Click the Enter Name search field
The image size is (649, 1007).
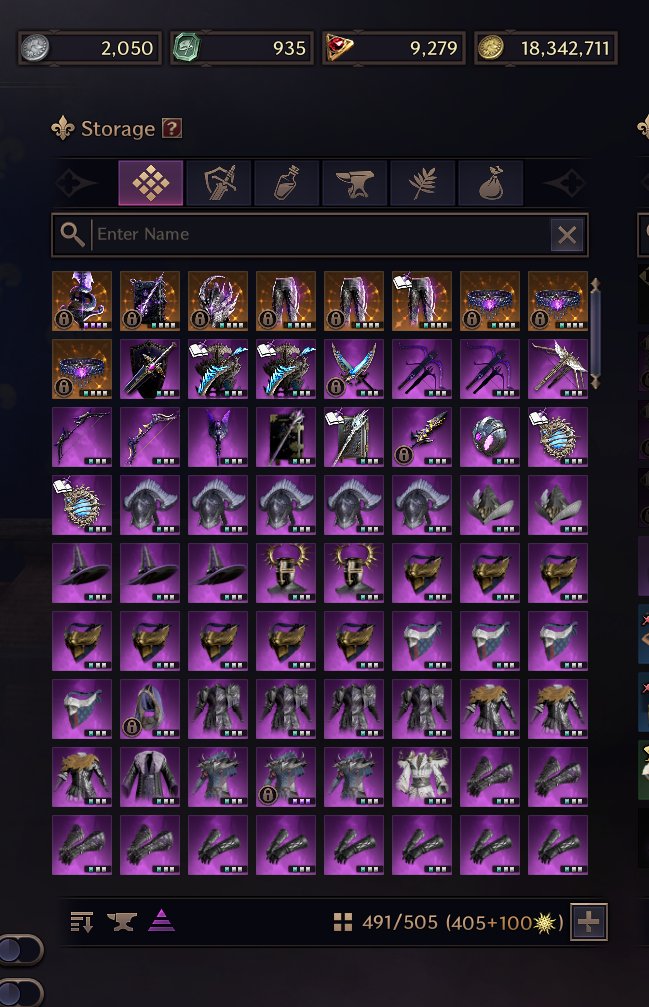[320, 234]
